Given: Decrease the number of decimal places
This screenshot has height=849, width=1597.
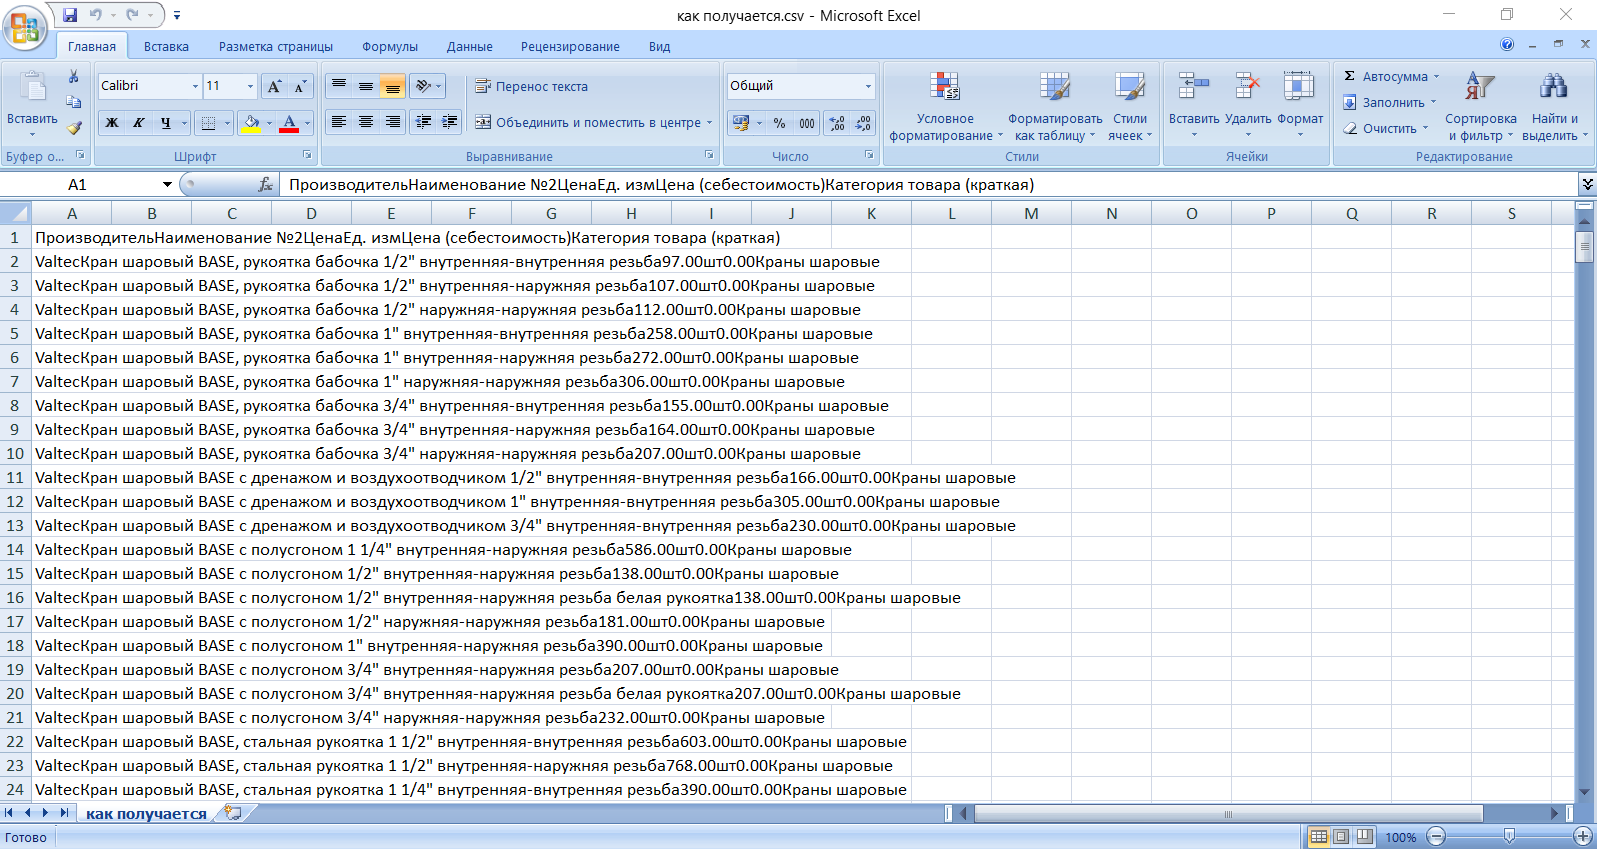Looking at the screenshot, I should tap(863, 123).
